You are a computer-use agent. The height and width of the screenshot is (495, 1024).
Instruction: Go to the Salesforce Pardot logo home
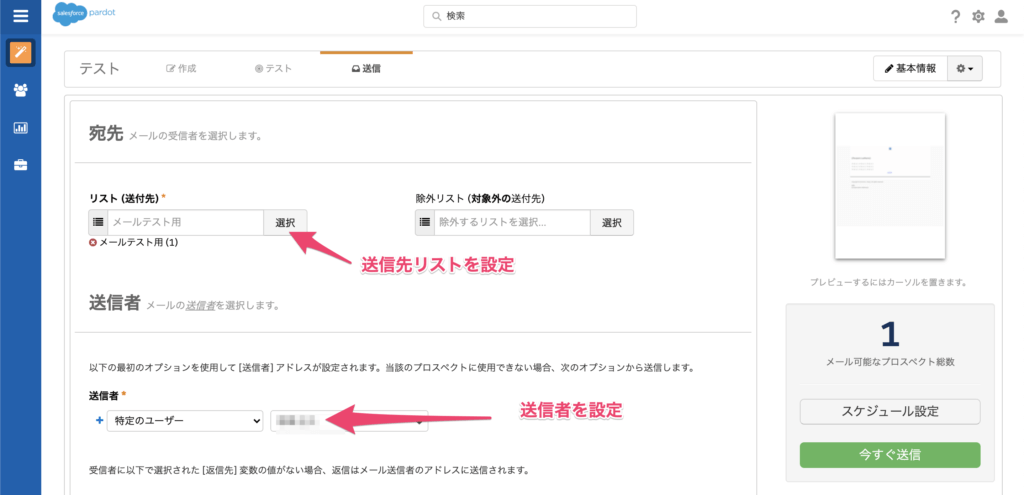click(x=82, y=14)
